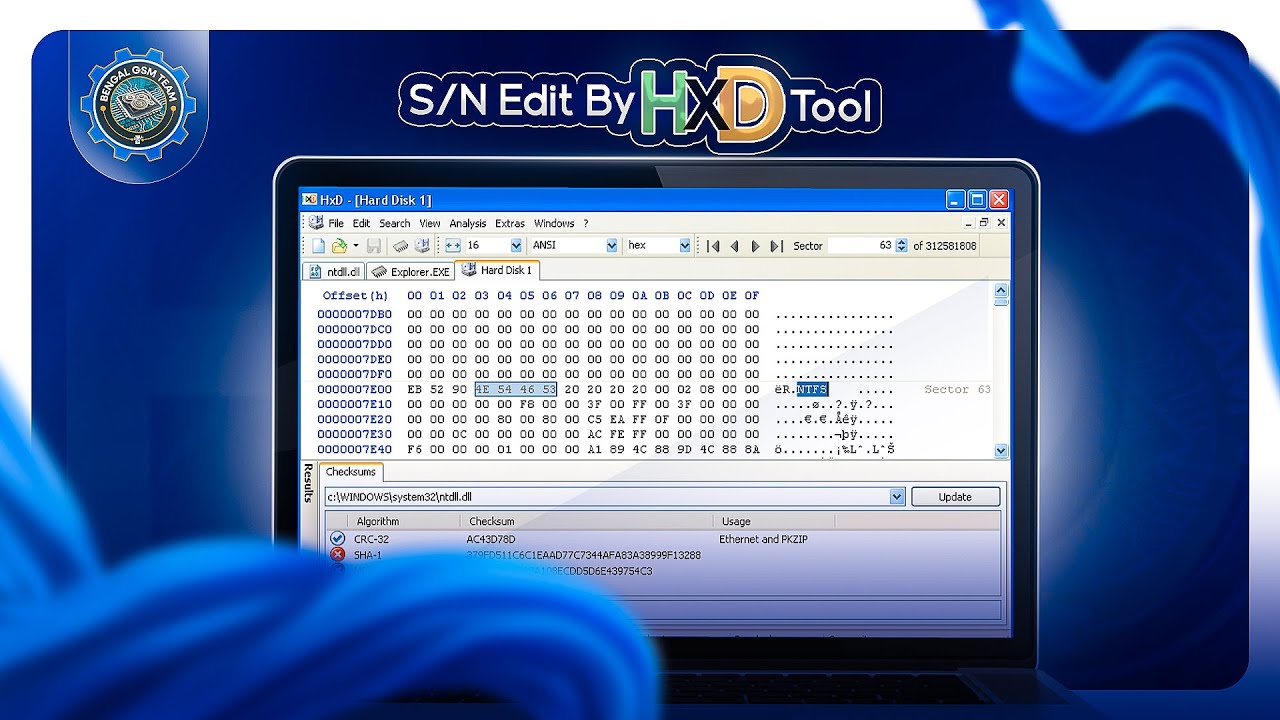The image size is (1280, 720).
Task: Expand the Open recent dropdown arrow
Action: click(x=355, y=245)
